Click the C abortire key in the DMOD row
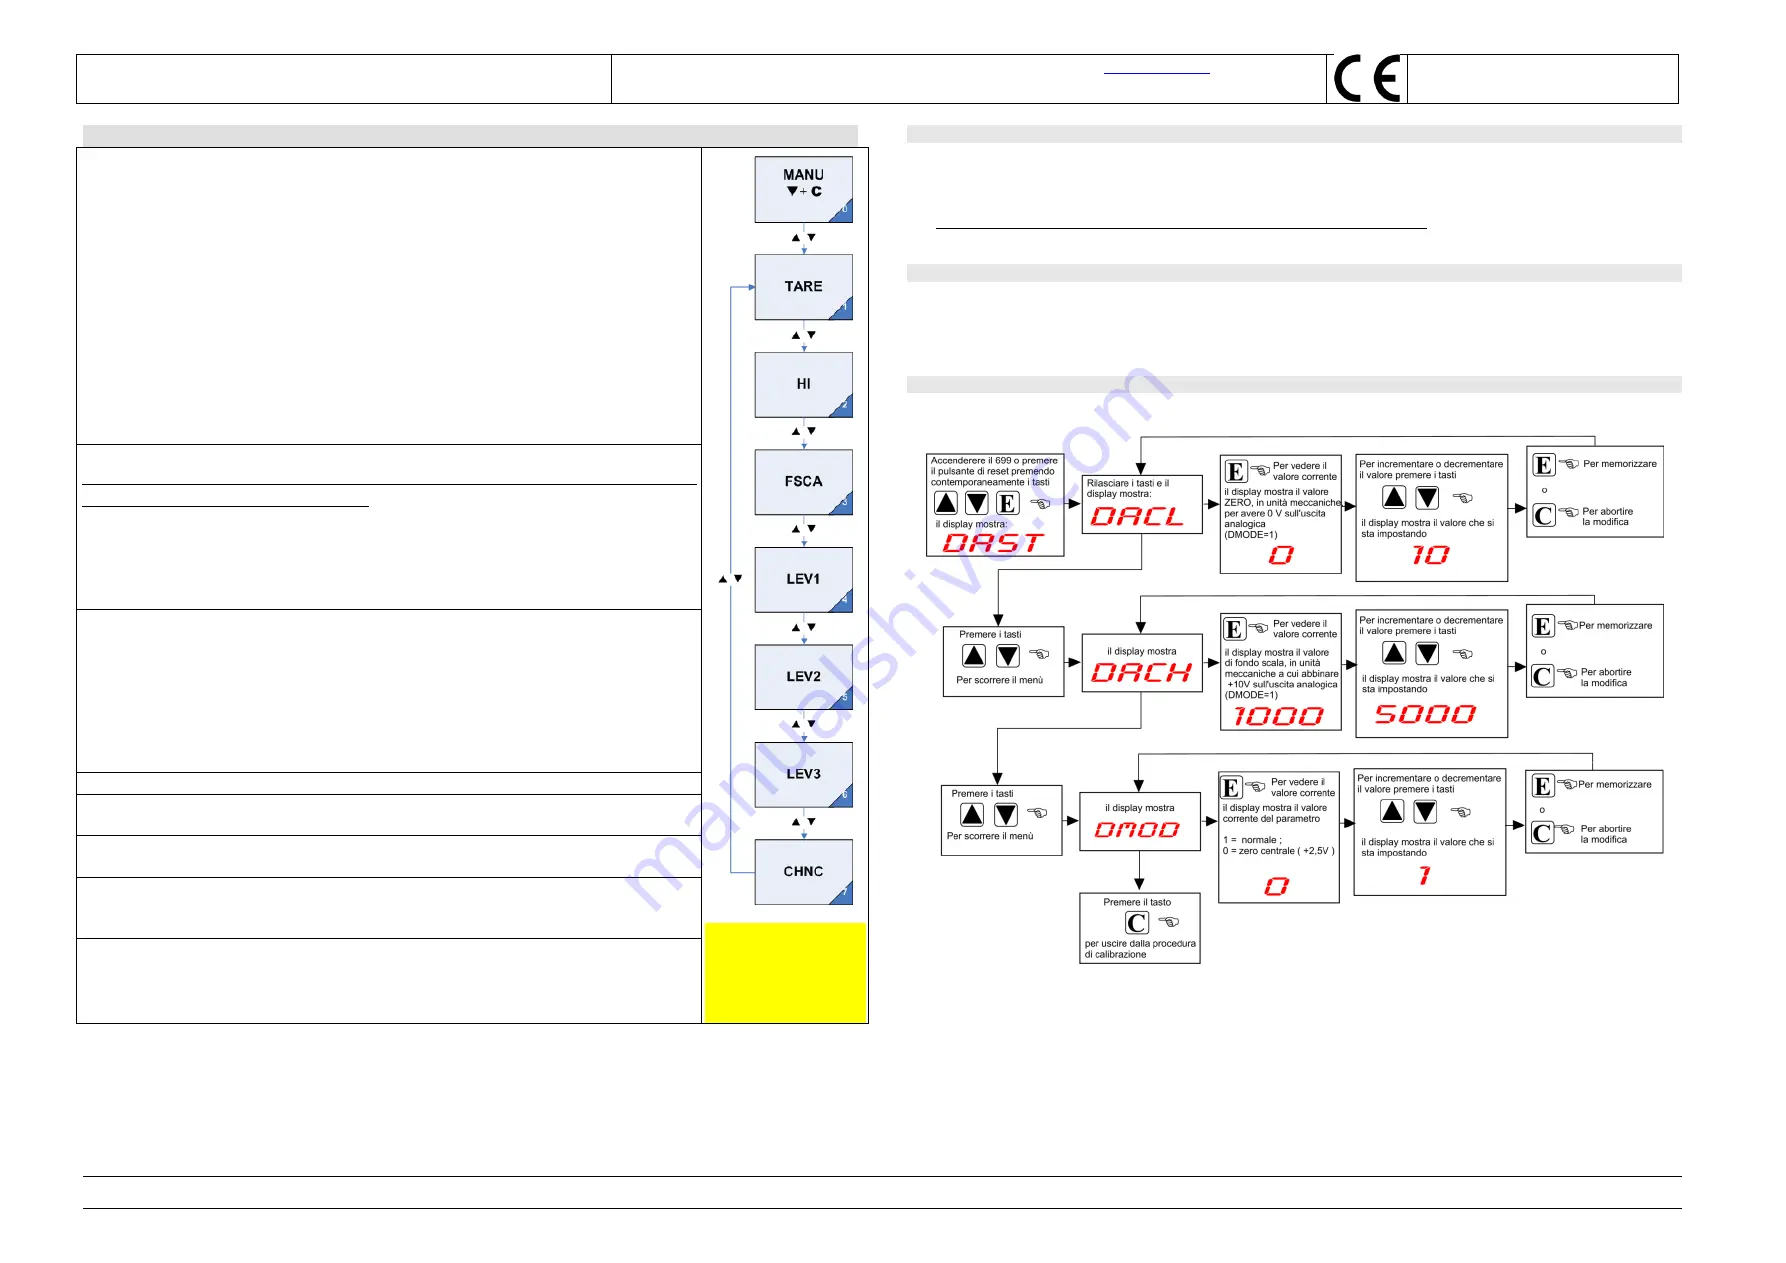1786x1263 pixels. (x=1543, y=833)
